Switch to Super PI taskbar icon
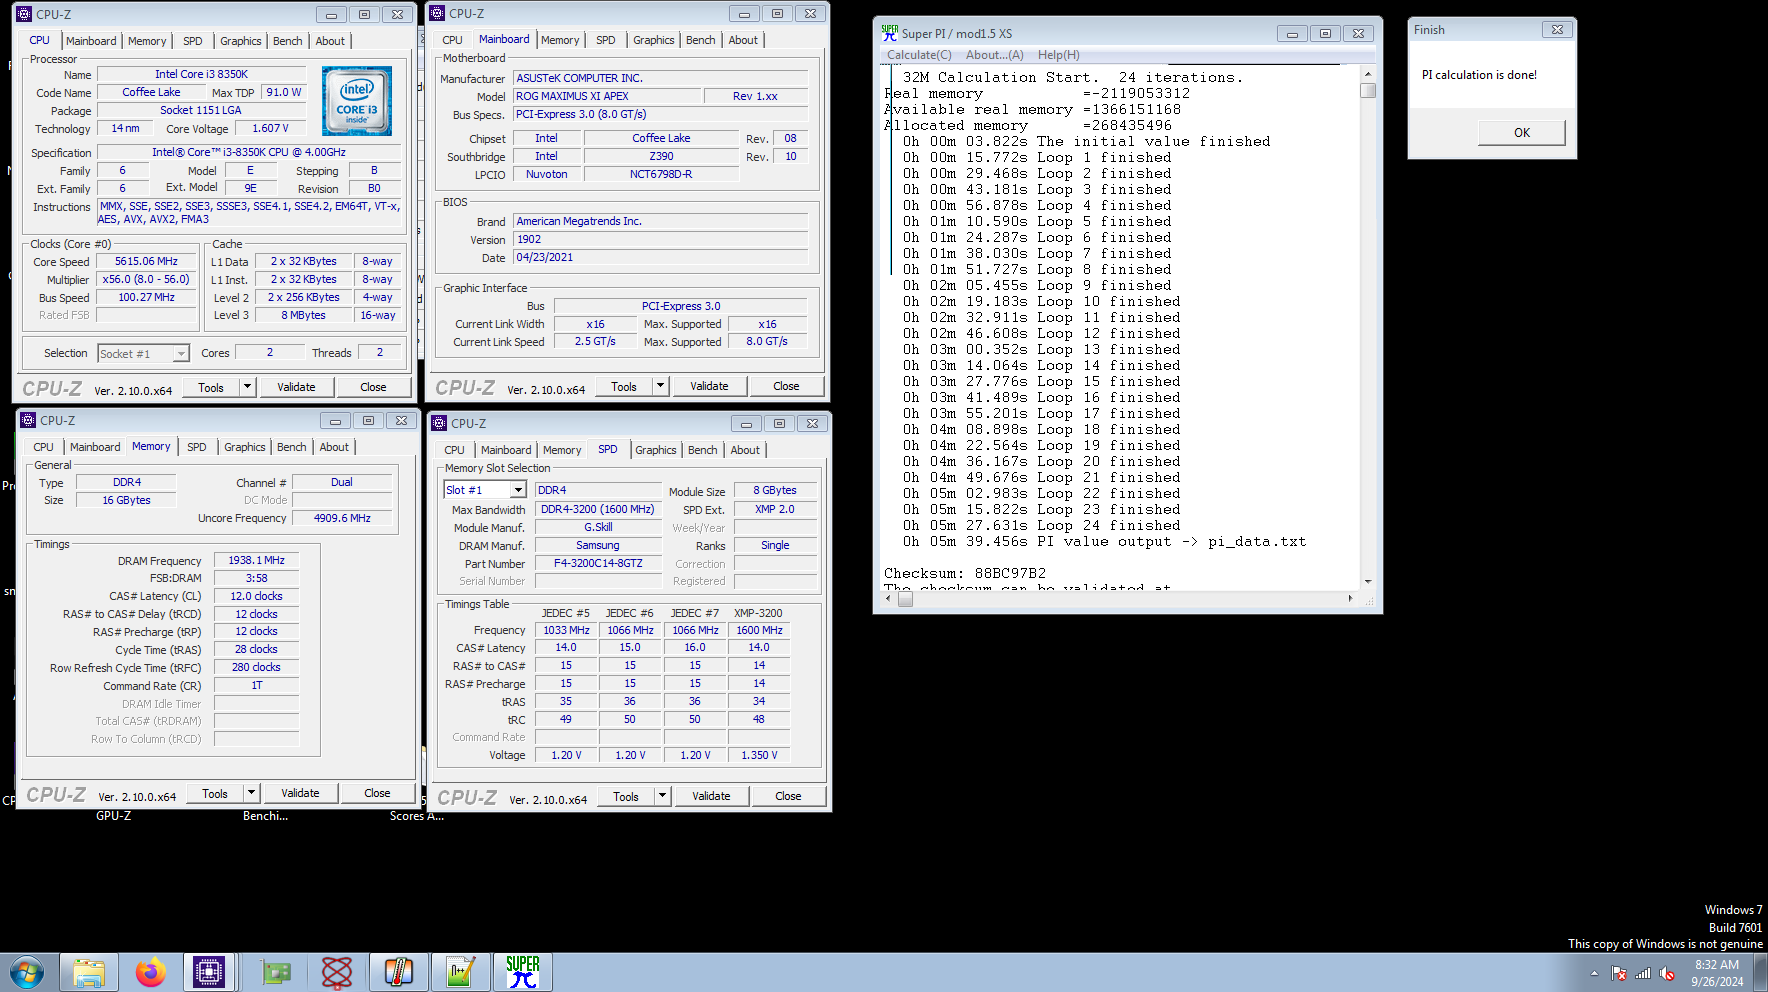 pyautogui.click(x=523, y=972)
